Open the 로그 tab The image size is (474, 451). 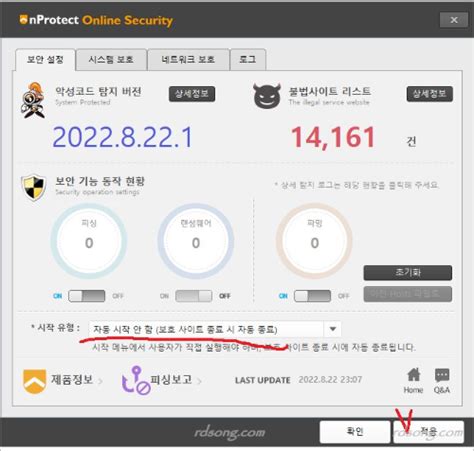tap(248, 60)
